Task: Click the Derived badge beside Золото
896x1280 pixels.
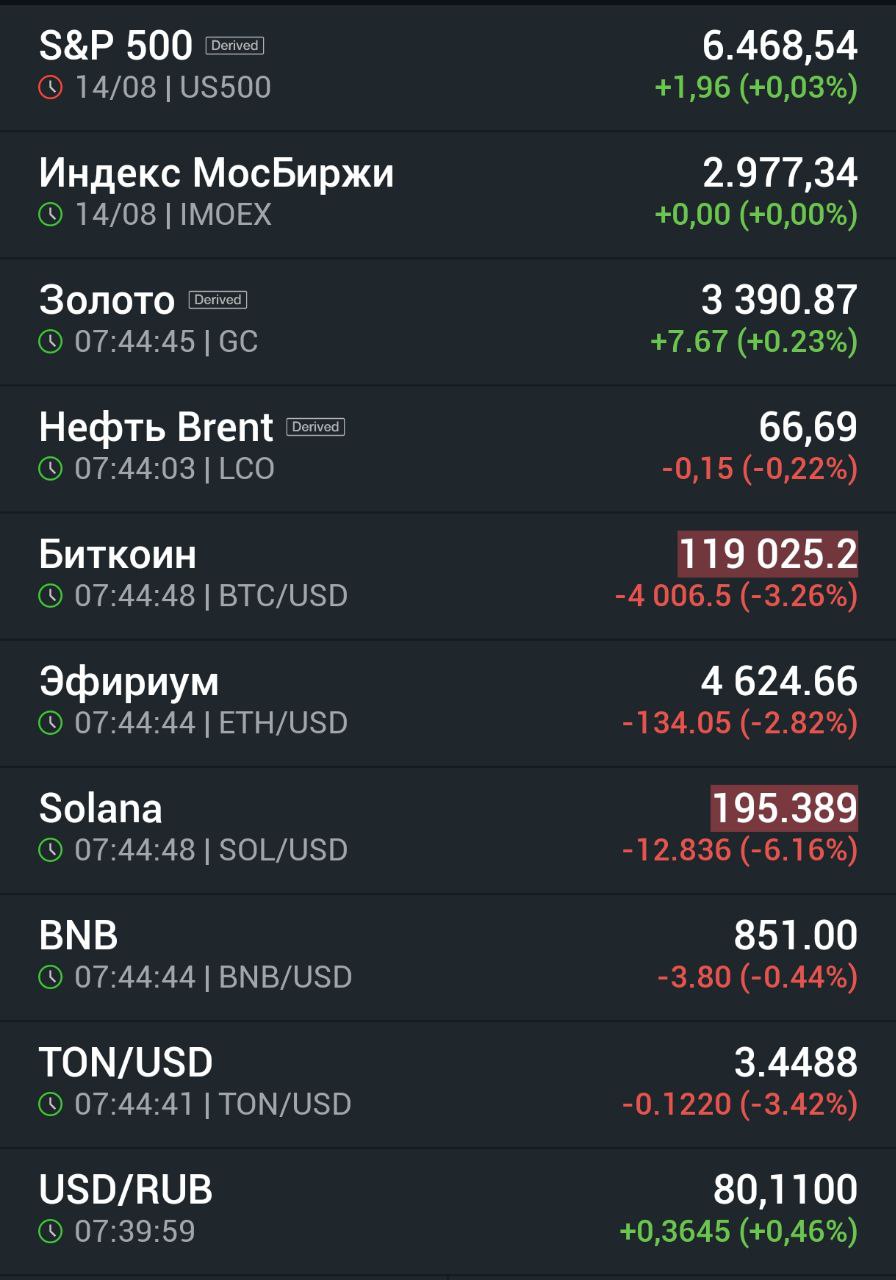Action: coord(218,300)
